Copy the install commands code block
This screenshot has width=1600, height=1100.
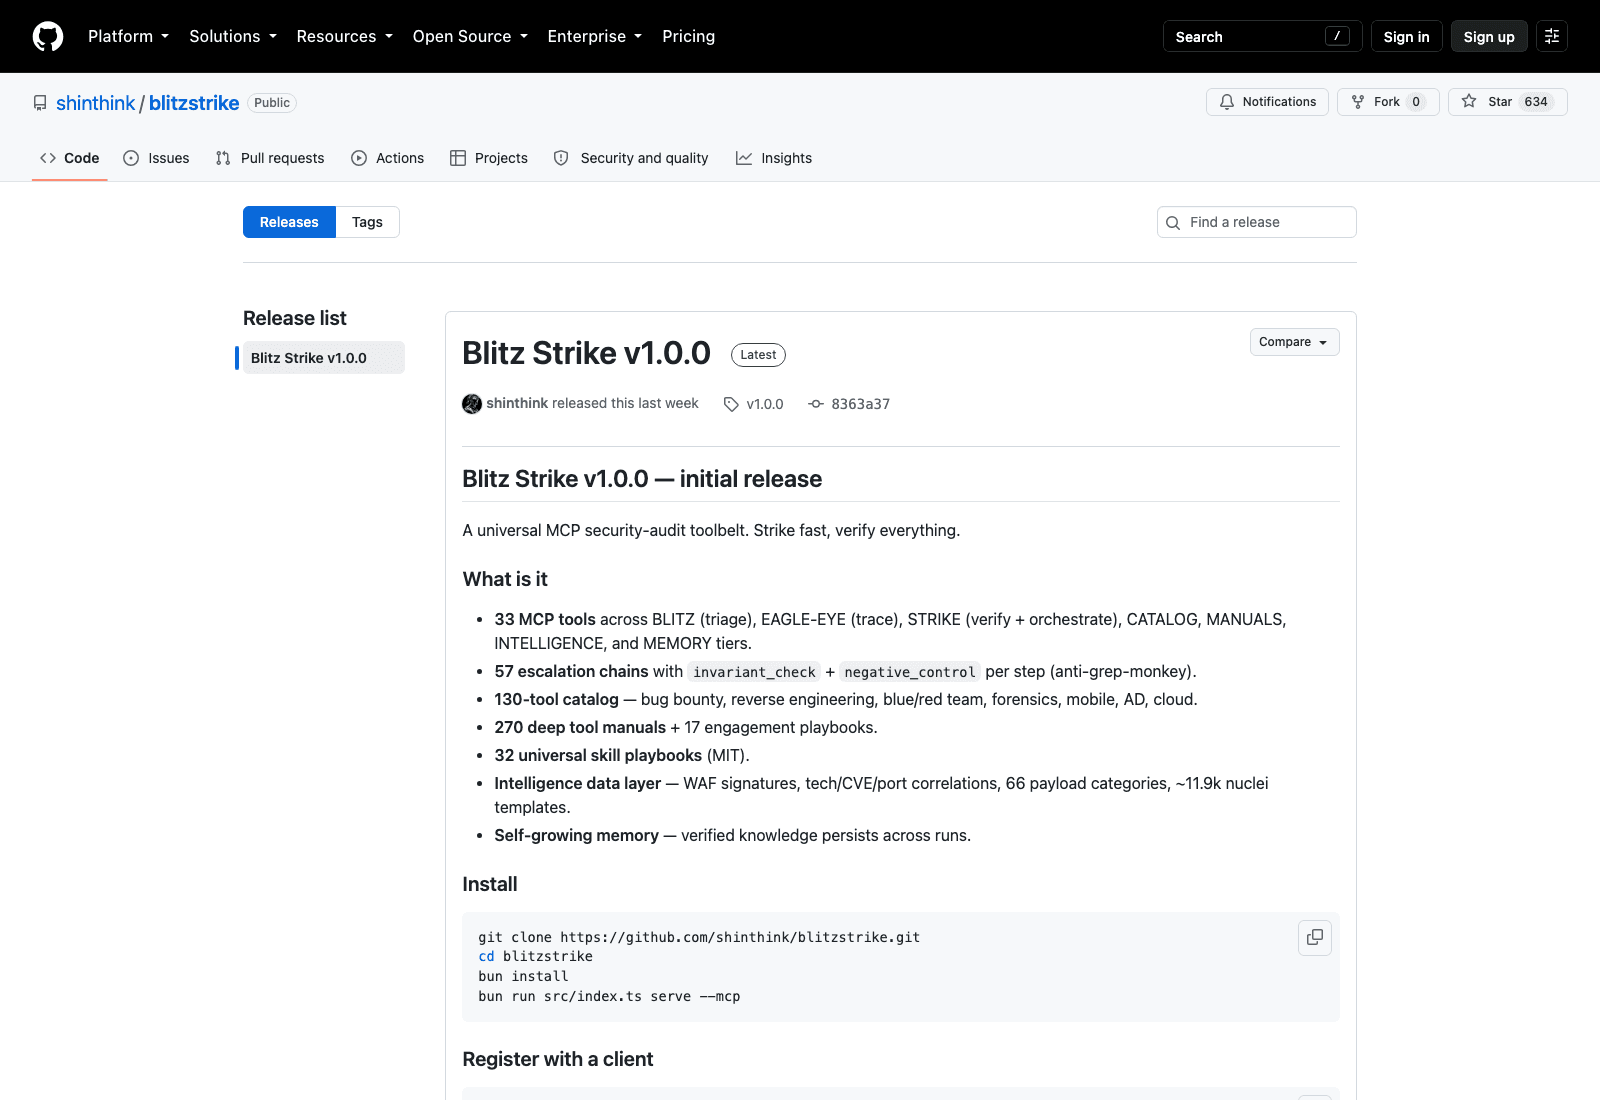1315,938
